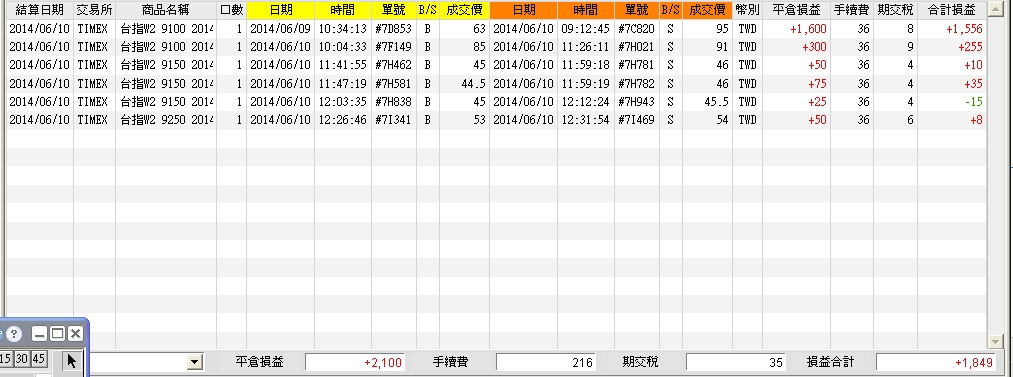Click the buy time 10:34:13 cell
This screenshot has height=377, width=1013.
[342, 29]
